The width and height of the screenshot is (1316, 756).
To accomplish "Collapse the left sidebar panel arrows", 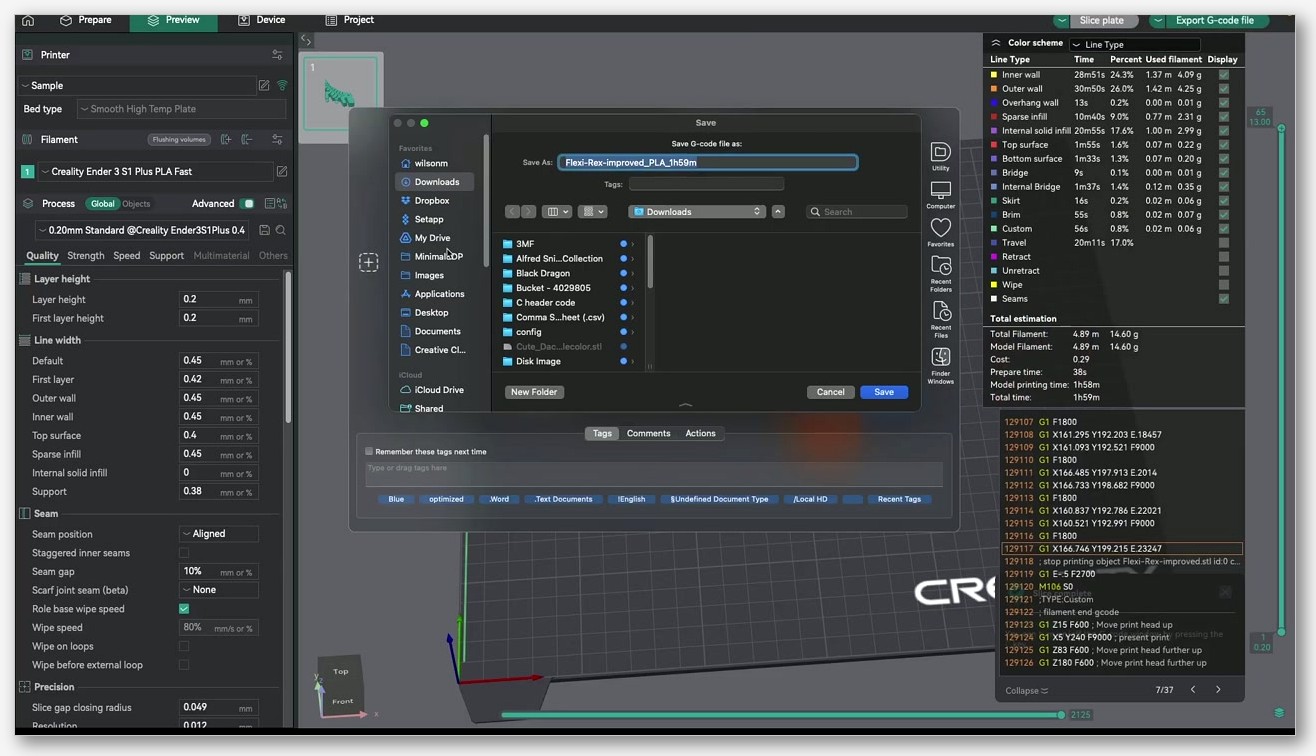I will tap(306, 41).
